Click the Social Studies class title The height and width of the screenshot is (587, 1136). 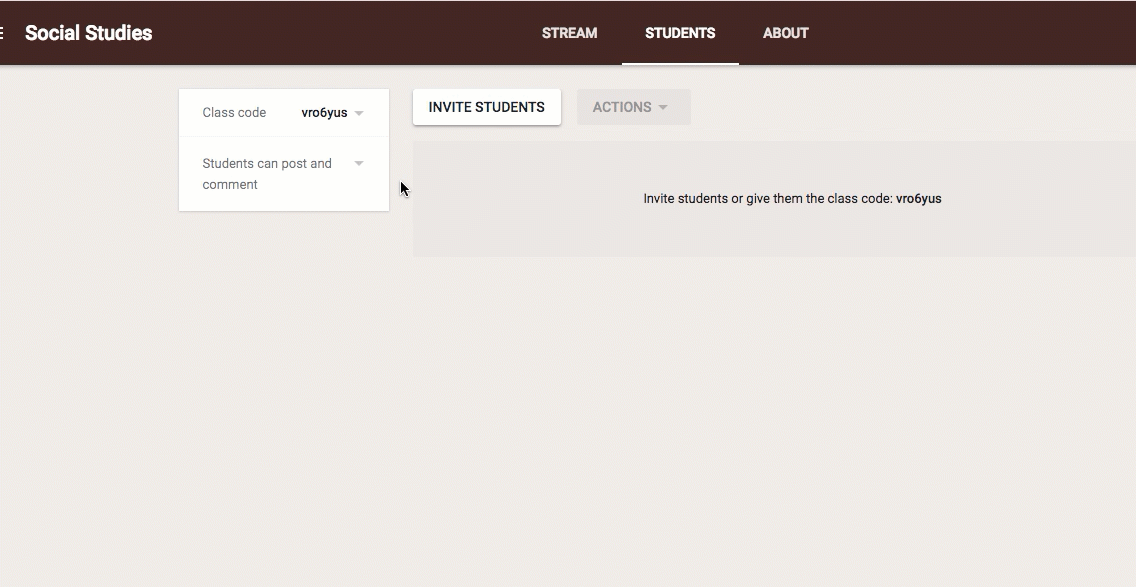(88, 33)
